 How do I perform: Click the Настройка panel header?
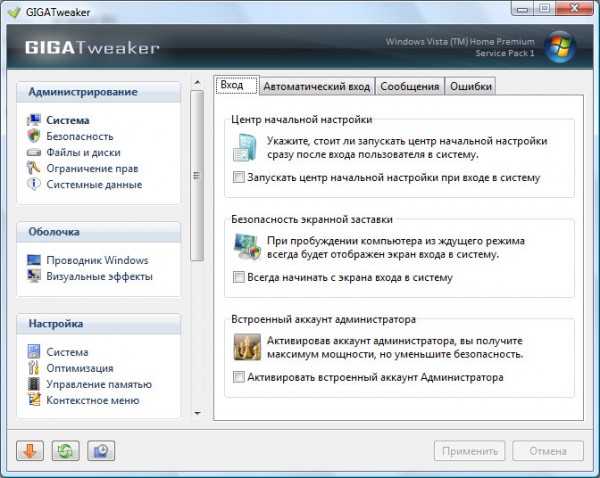(x=98, y=324)
